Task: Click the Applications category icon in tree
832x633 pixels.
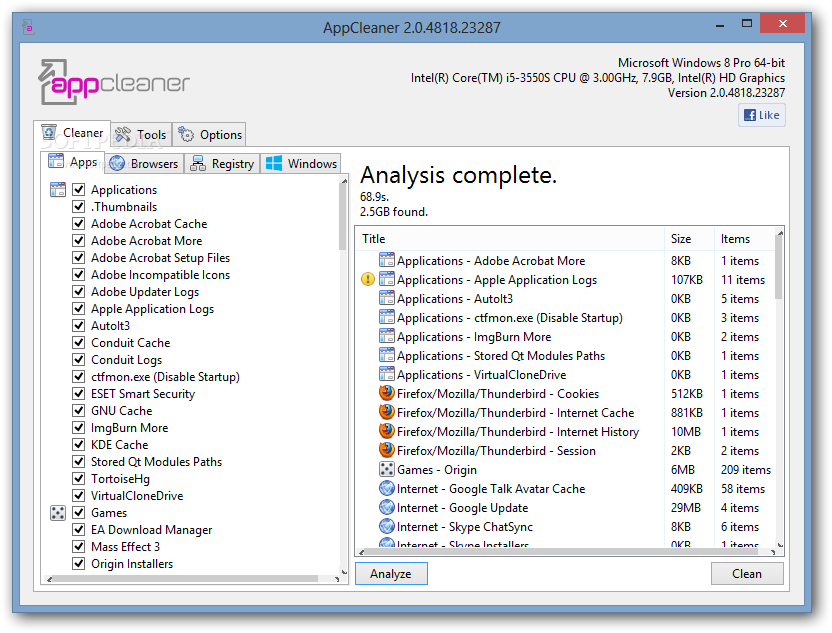Action: pyautogui.click(x=57, y=189)
